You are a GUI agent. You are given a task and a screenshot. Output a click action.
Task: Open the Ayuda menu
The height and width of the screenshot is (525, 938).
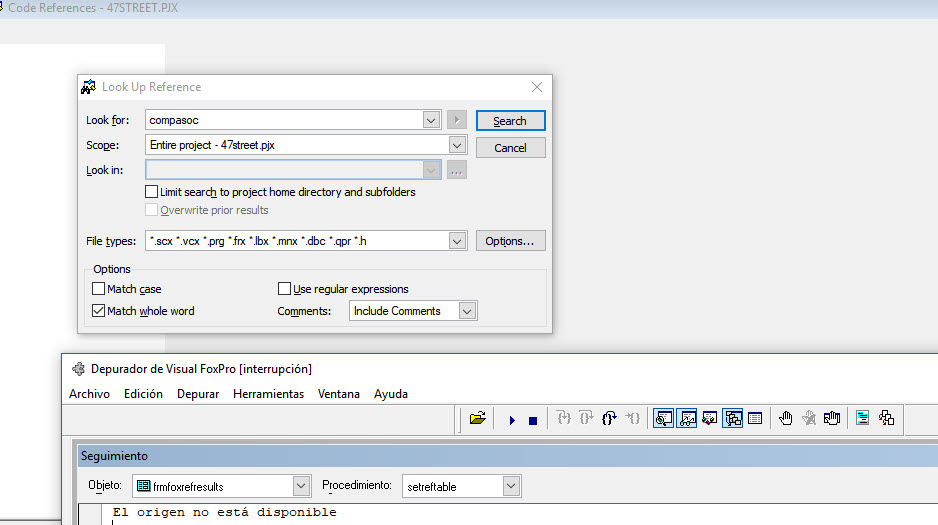[x=391, y=394]
